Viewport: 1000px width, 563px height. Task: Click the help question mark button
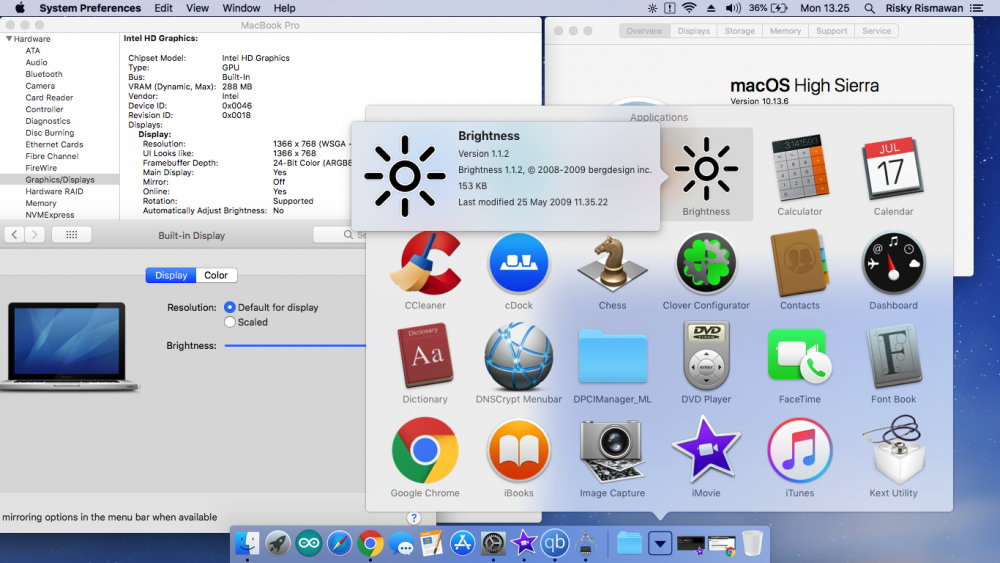click(x=414, y=518)
